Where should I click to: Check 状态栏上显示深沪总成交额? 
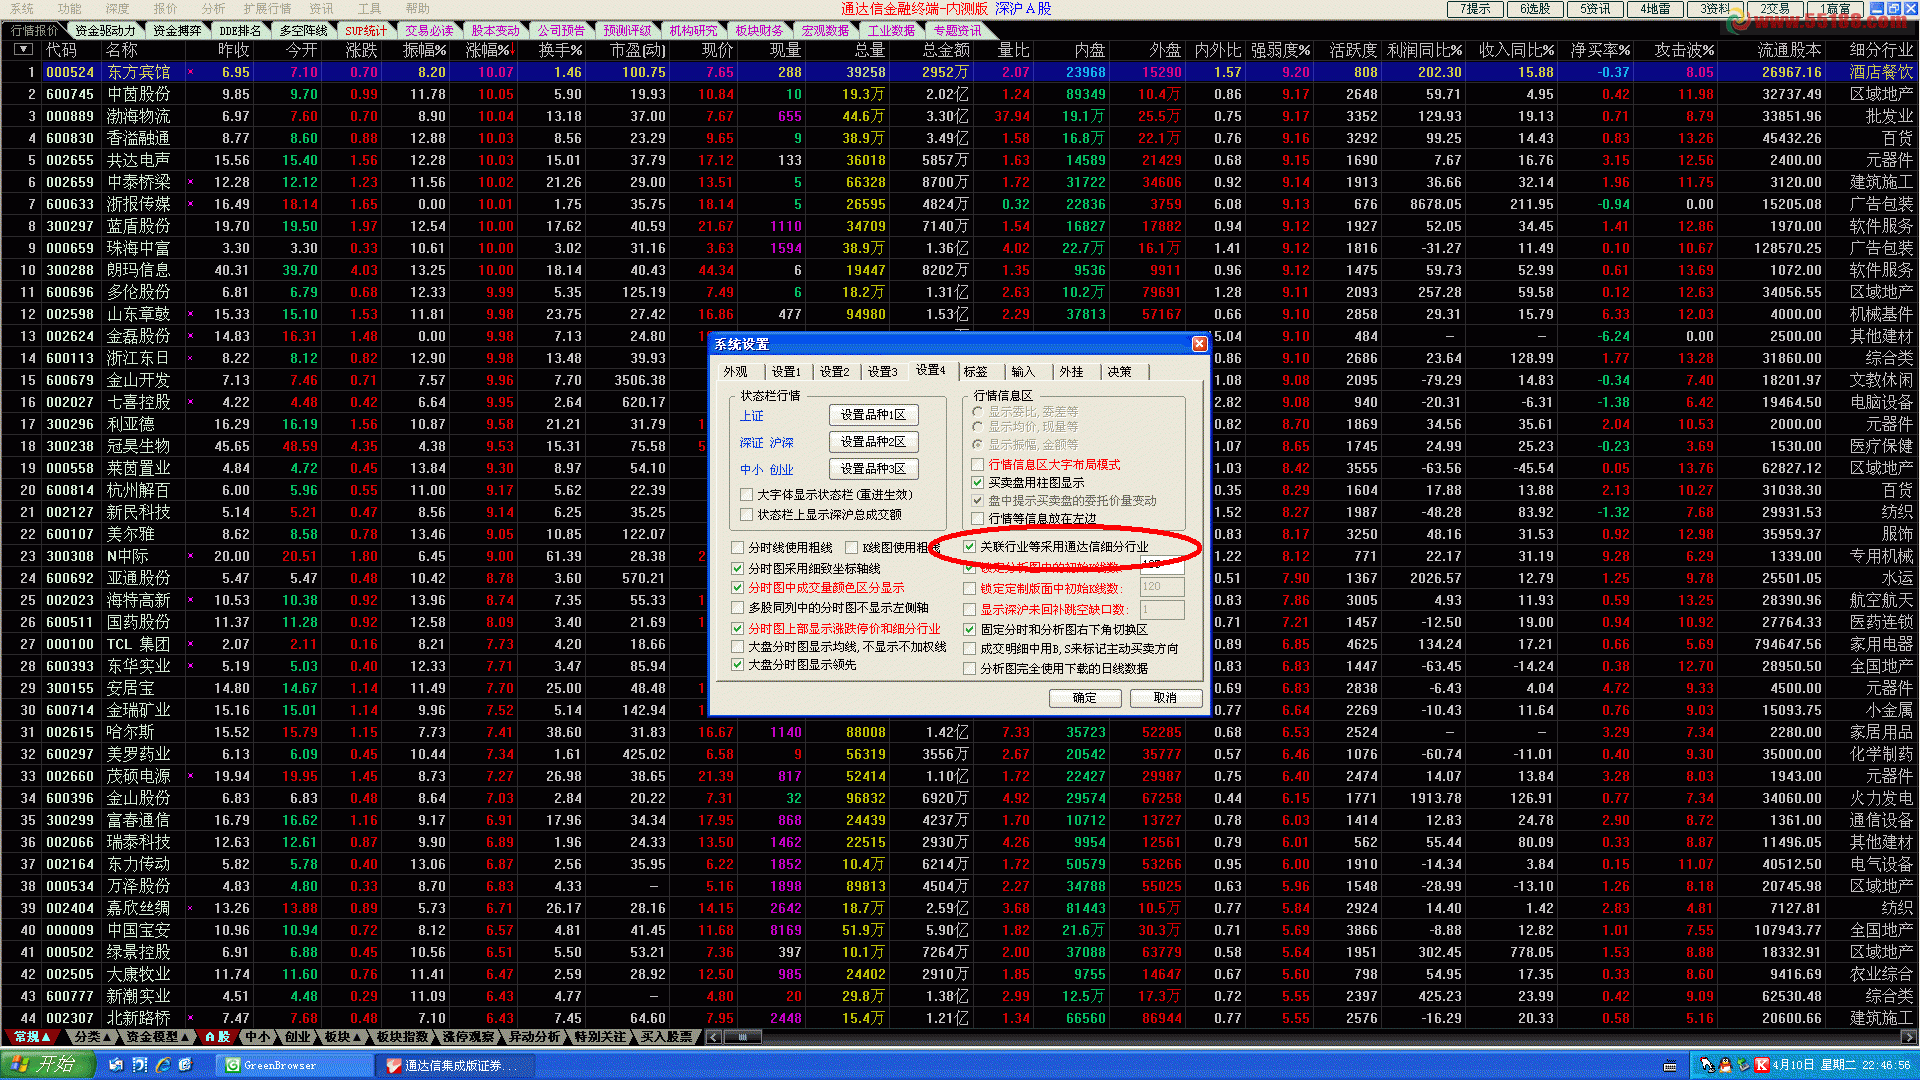(x=747, y=514)
